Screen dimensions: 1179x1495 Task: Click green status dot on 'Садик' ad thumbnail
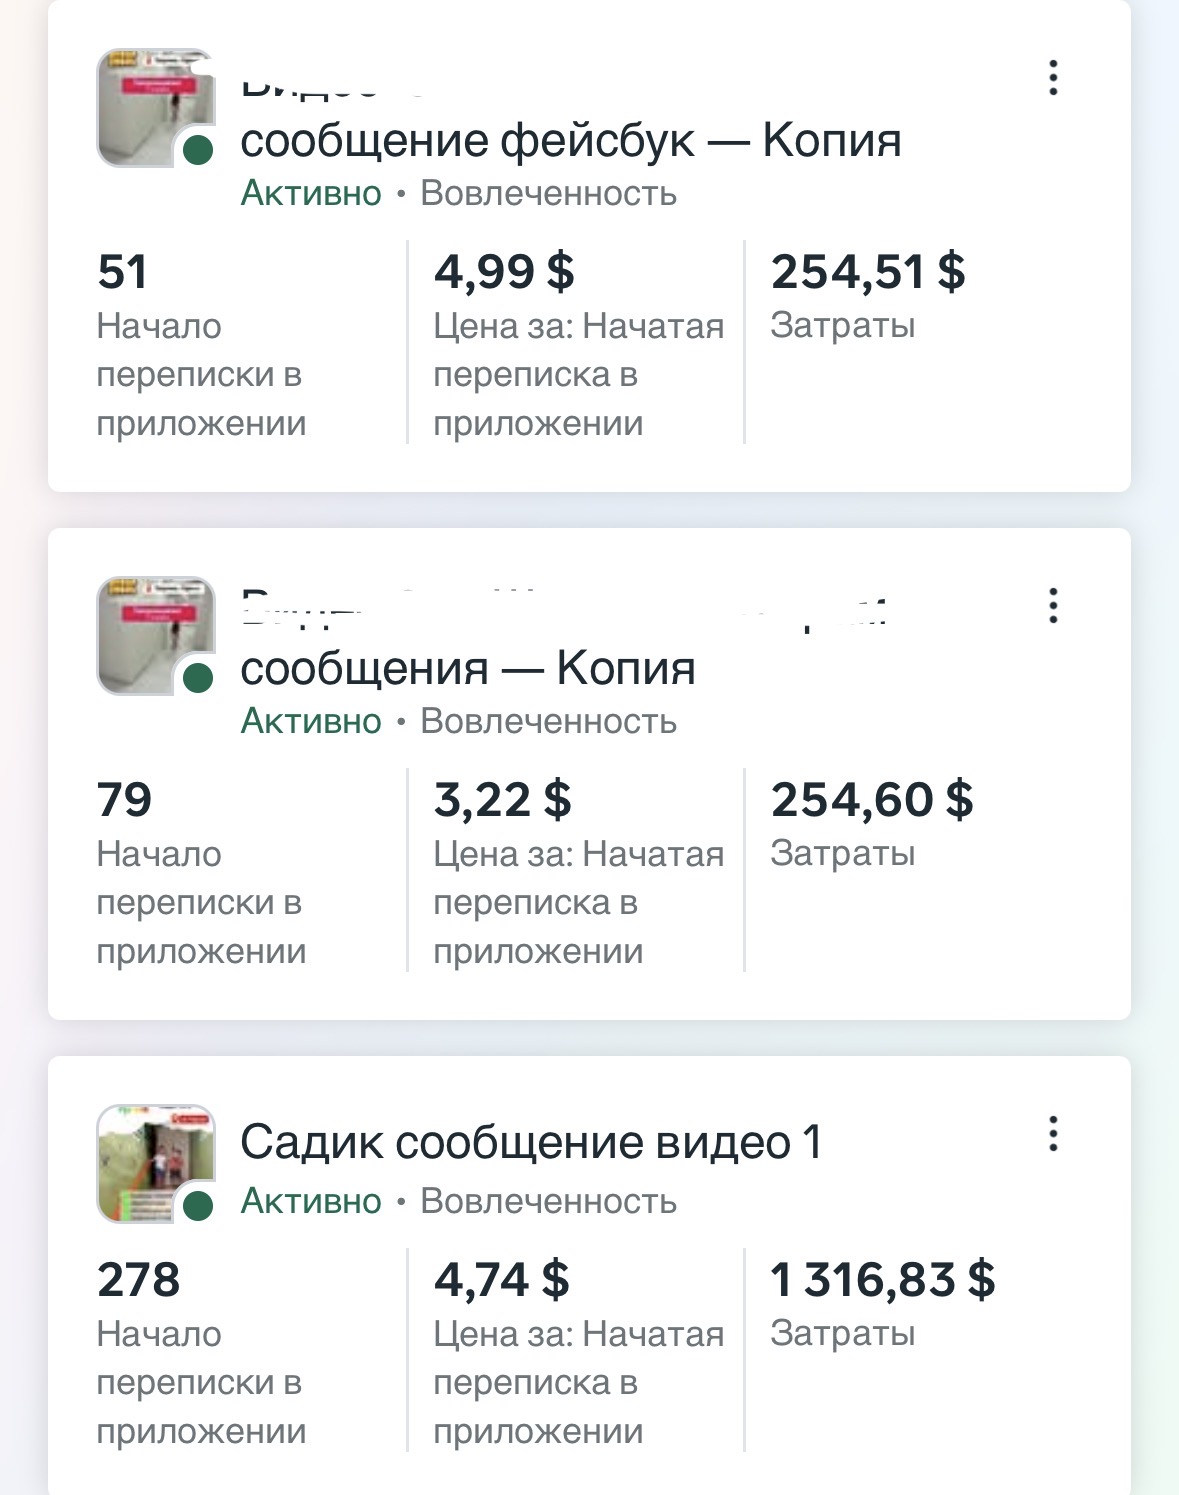pyautogui.click(x=198, y=1206)
